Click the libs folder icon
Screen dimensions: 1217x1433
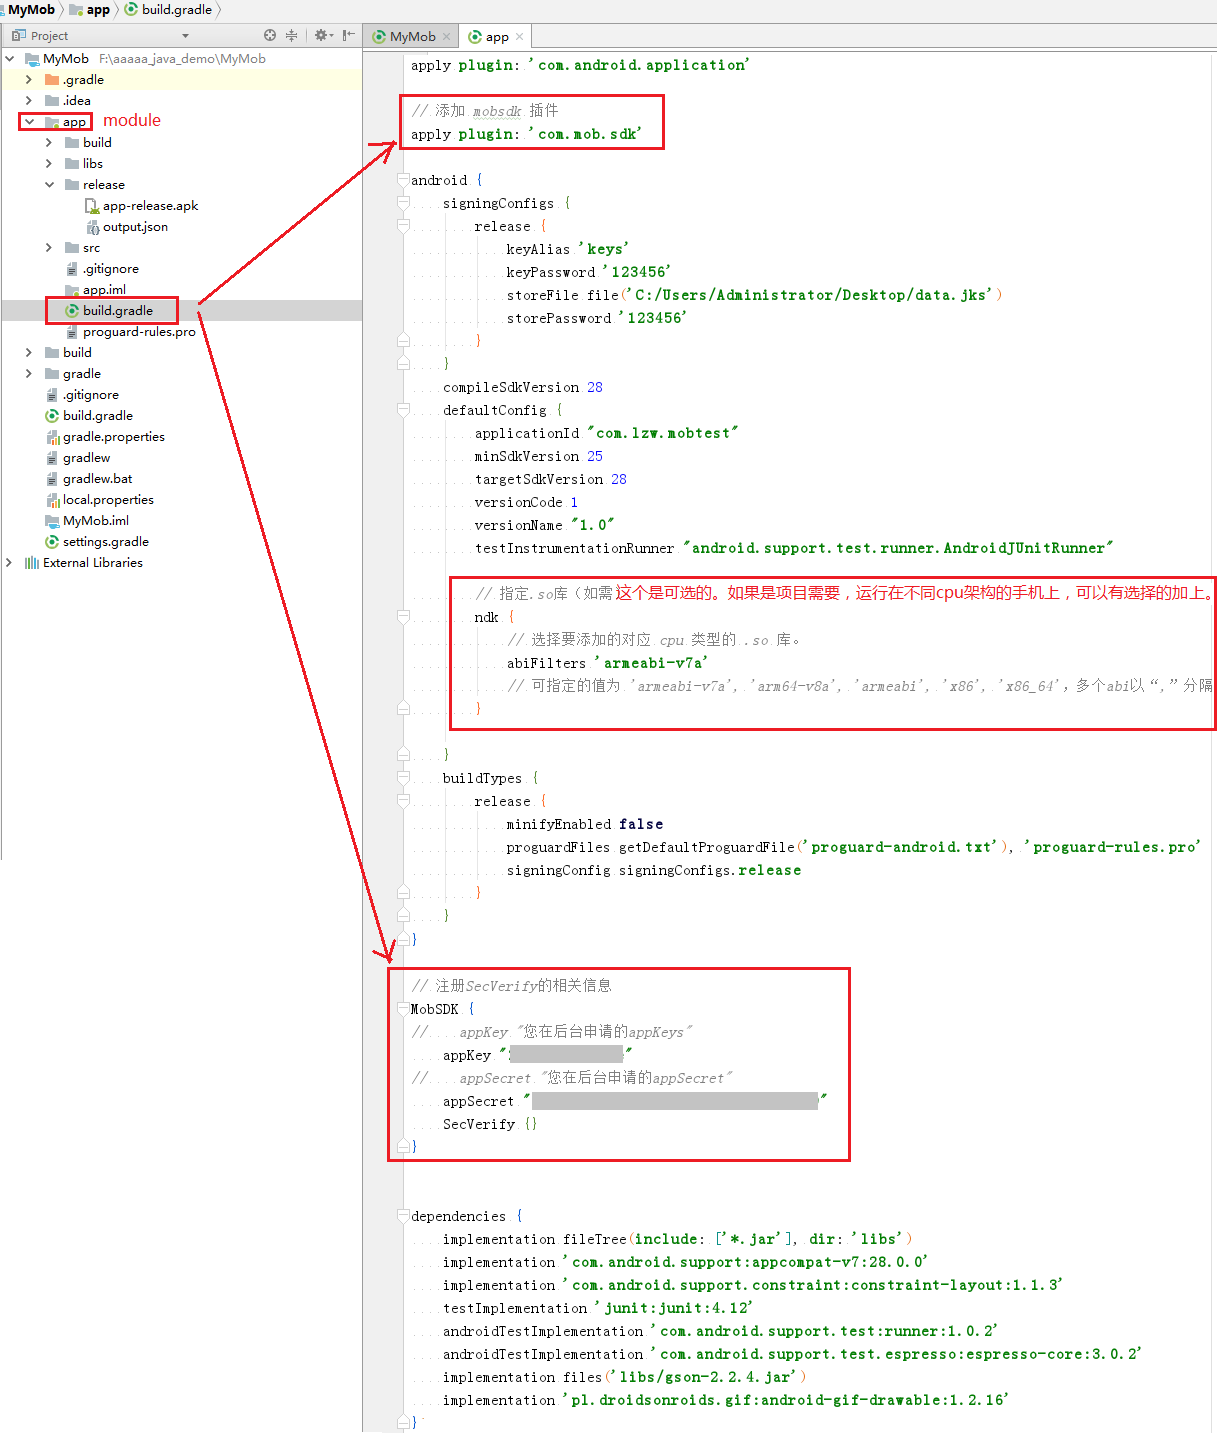72,164
